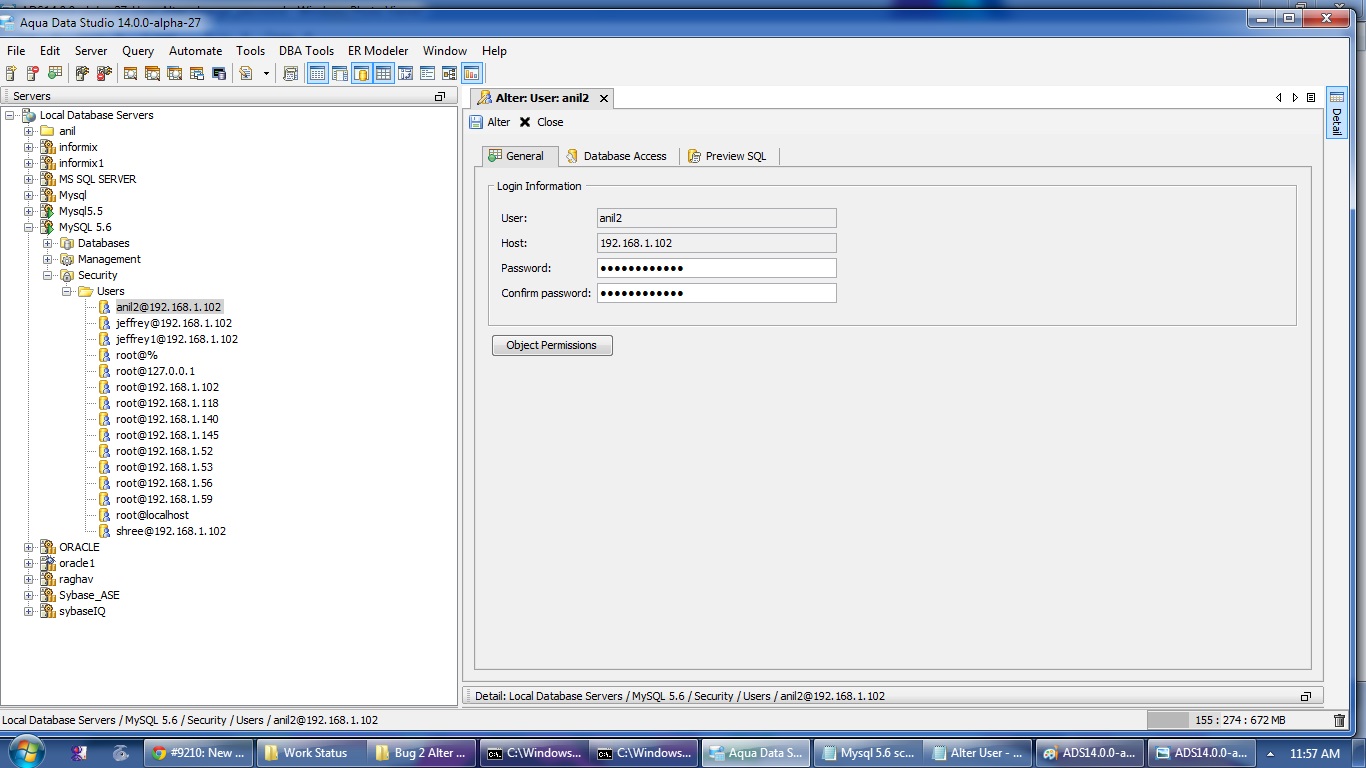
Task: Click the table icon with green circle
Action: click(55, 73)
